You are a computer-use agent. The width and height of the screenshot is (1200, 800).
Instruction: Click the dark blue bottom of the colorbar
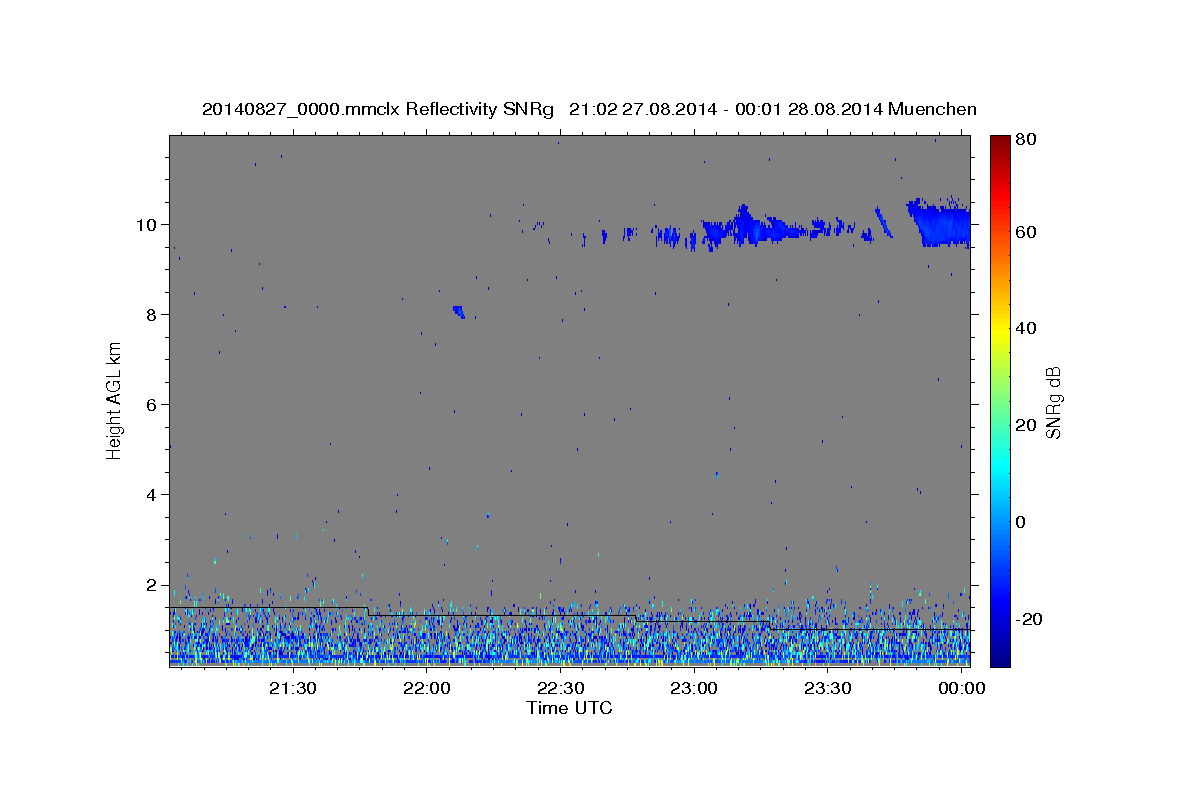coord(1000,655)
